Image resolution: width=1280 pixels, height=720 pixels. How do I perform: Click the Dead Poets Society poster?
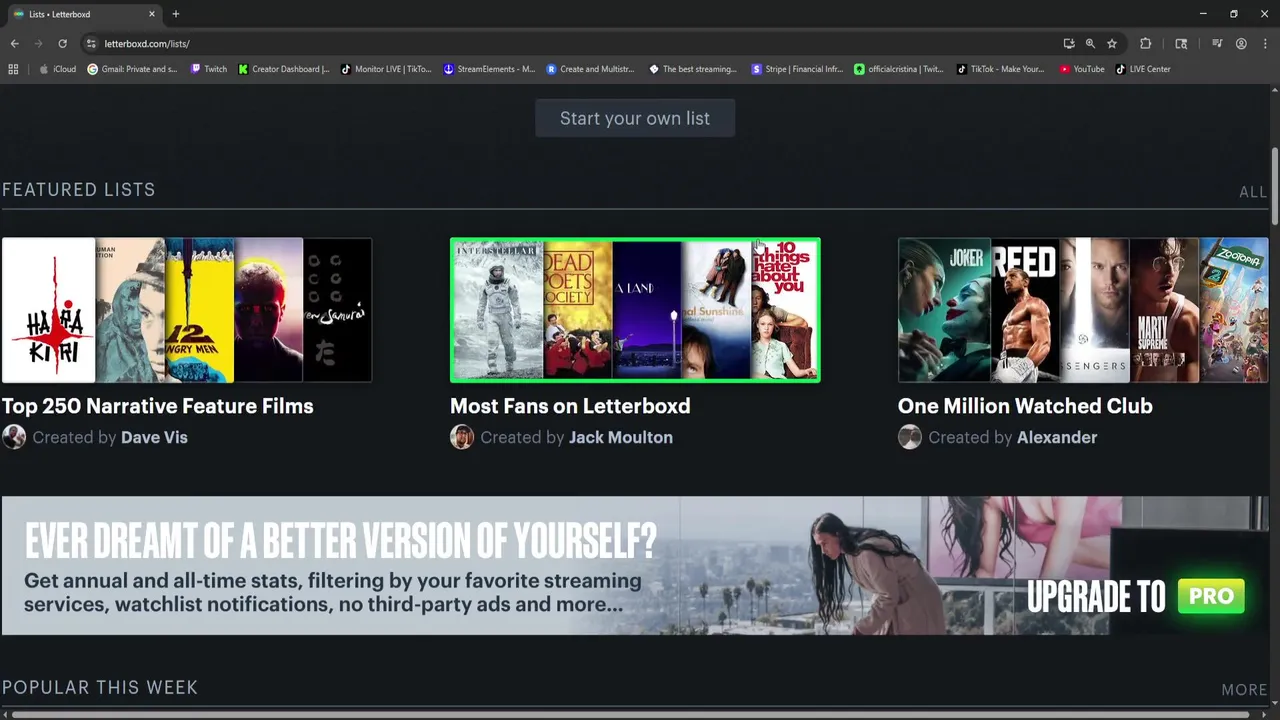click(x=578, y=310)
